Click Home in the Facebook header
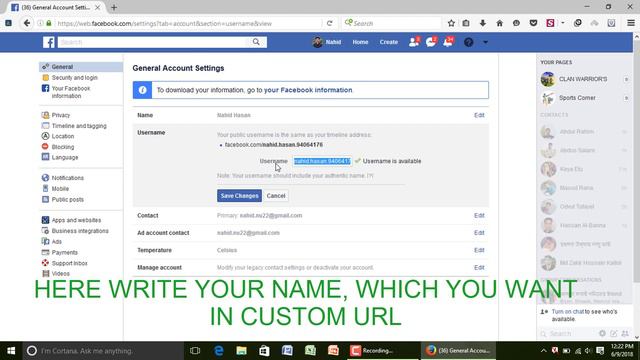 click(x=360, y=42)
